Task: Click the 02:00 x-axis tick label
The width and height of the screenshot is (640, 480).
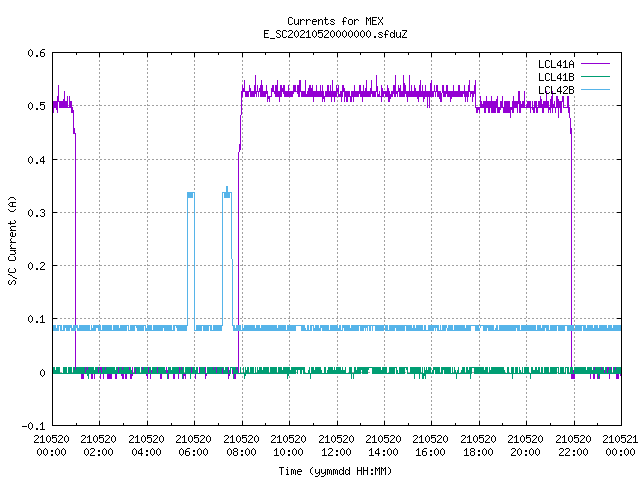Action: [98, 452]
